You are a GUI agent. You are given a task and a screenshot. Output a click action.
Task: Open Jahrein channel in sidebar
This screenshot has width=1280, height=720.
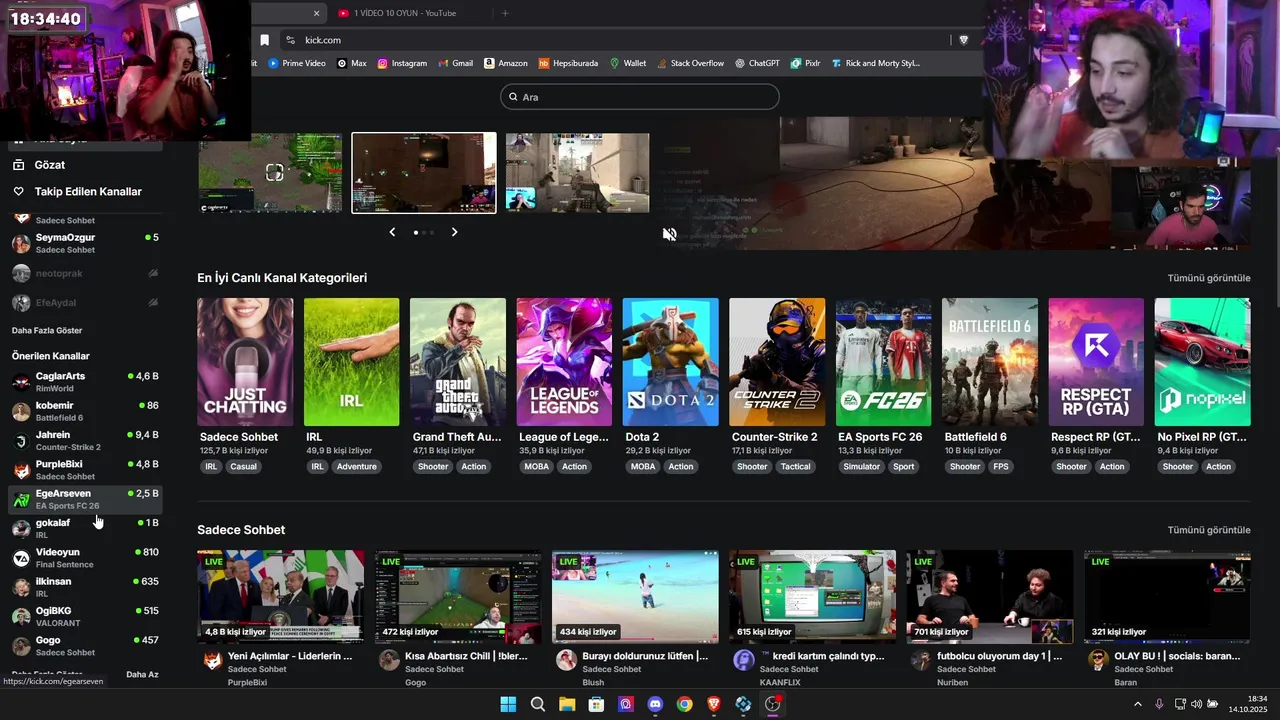click(x=85, y=441)
